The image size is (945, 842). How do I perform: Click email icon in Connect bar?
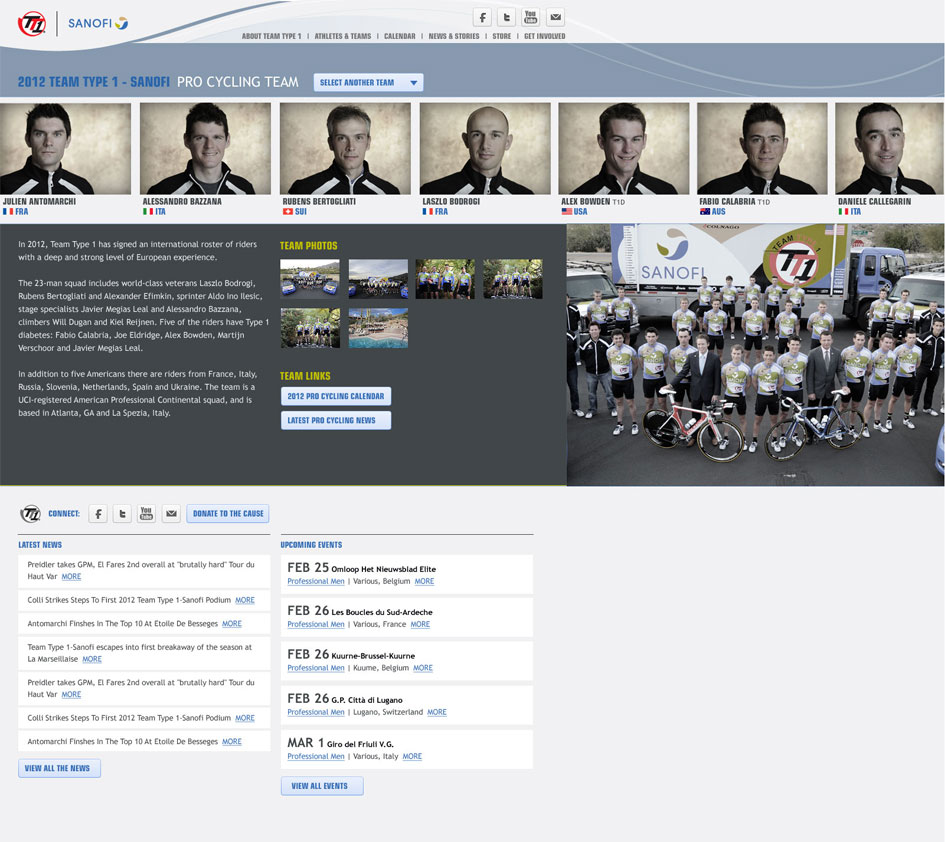coord(171,514)
